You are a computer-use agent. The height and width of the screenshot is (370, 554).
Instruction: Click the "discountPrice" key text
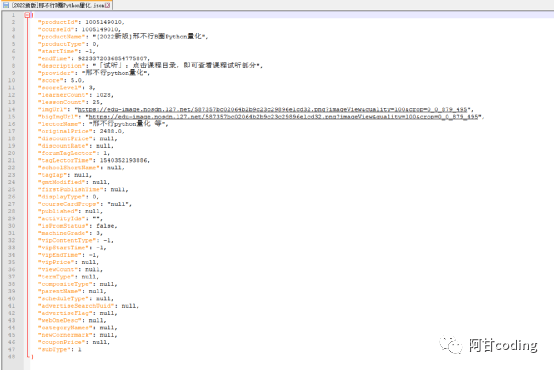[64, 139]
